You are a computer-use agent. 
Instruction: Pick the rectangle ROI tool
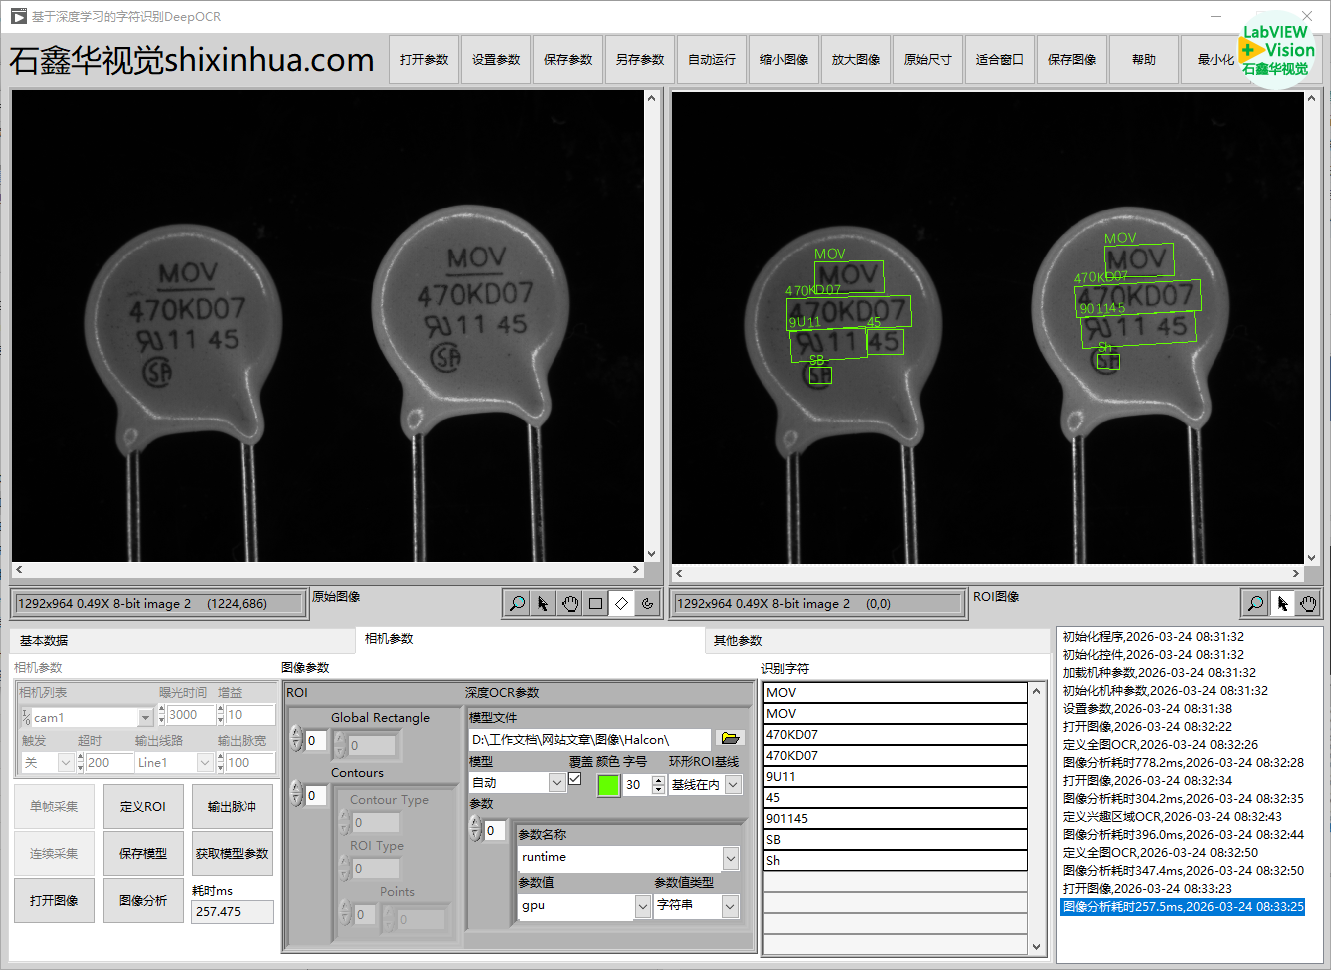595,604
